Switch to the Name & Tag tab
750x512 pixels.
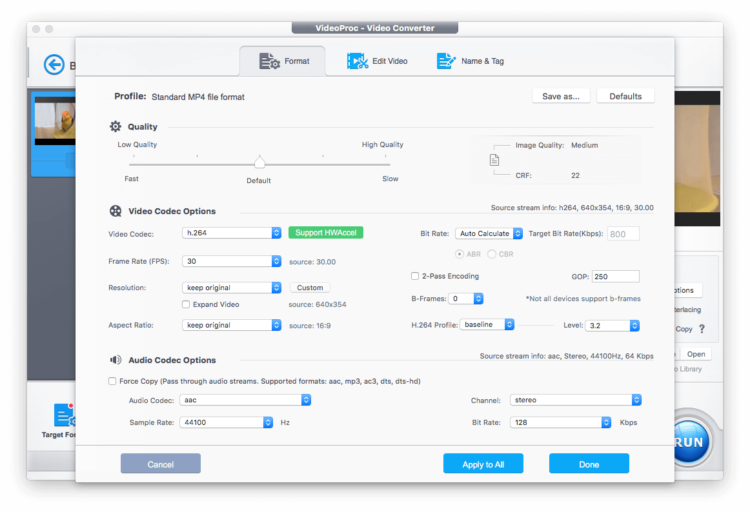click(x=470, y=61)
